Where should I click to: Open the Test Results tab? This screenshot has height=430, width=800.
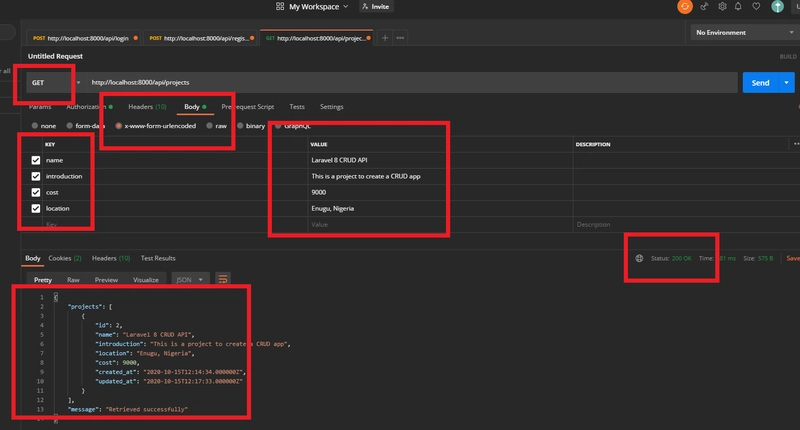(x=158, y=258)
